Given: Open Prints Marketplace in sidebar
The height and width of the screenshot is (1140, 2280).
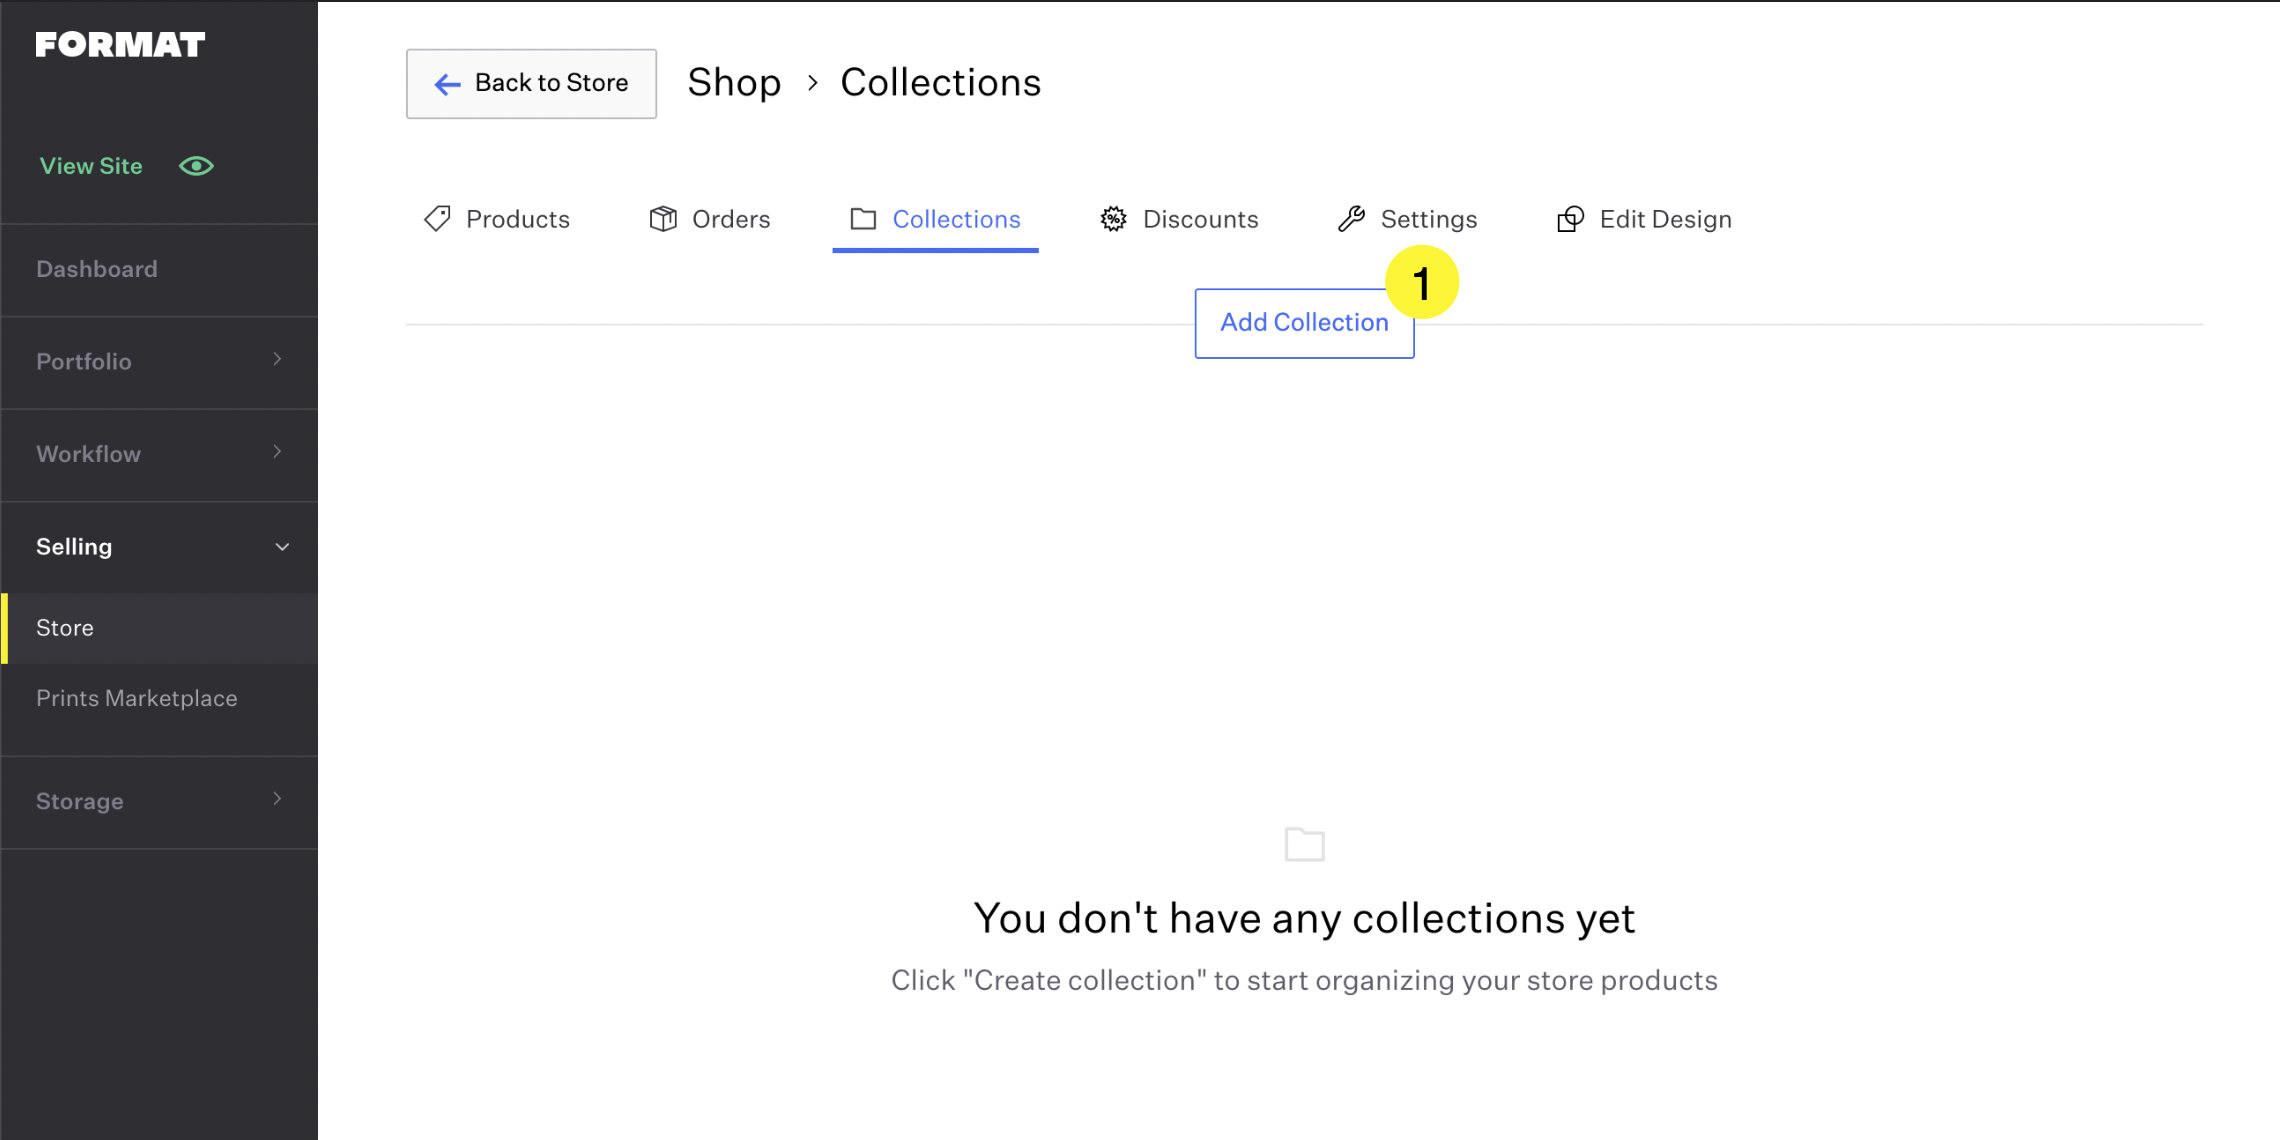Looking at the screenshot, I should click(137, 698).
